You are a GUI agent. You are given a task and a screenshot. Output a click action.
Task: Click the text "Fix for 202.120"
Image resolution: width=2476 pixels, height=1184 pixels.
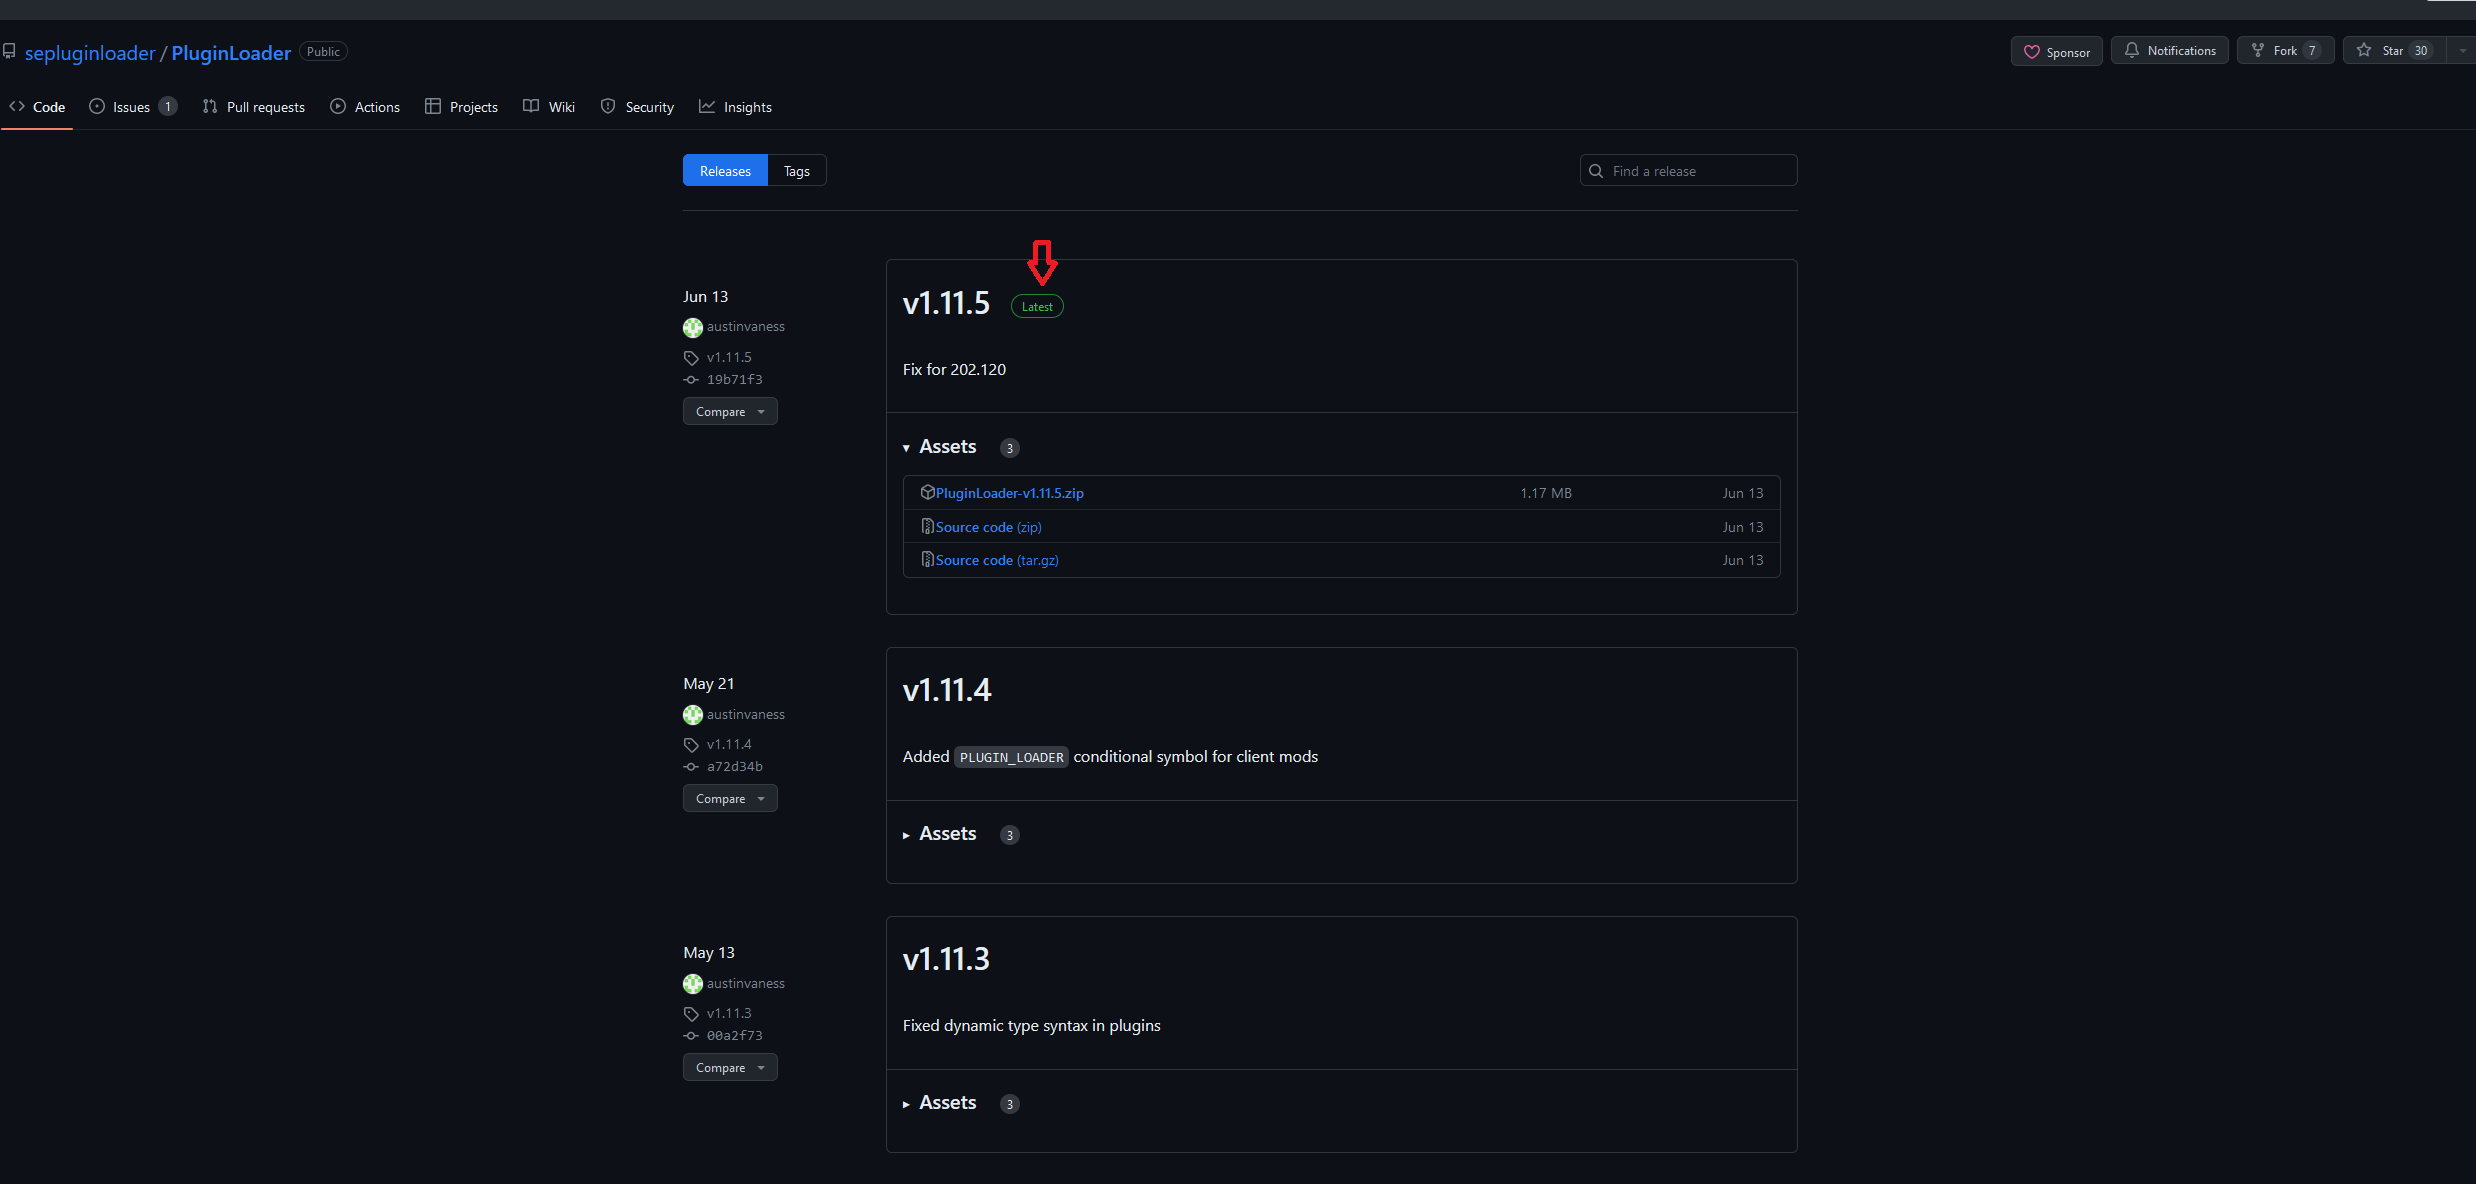[x=954, y=370]
